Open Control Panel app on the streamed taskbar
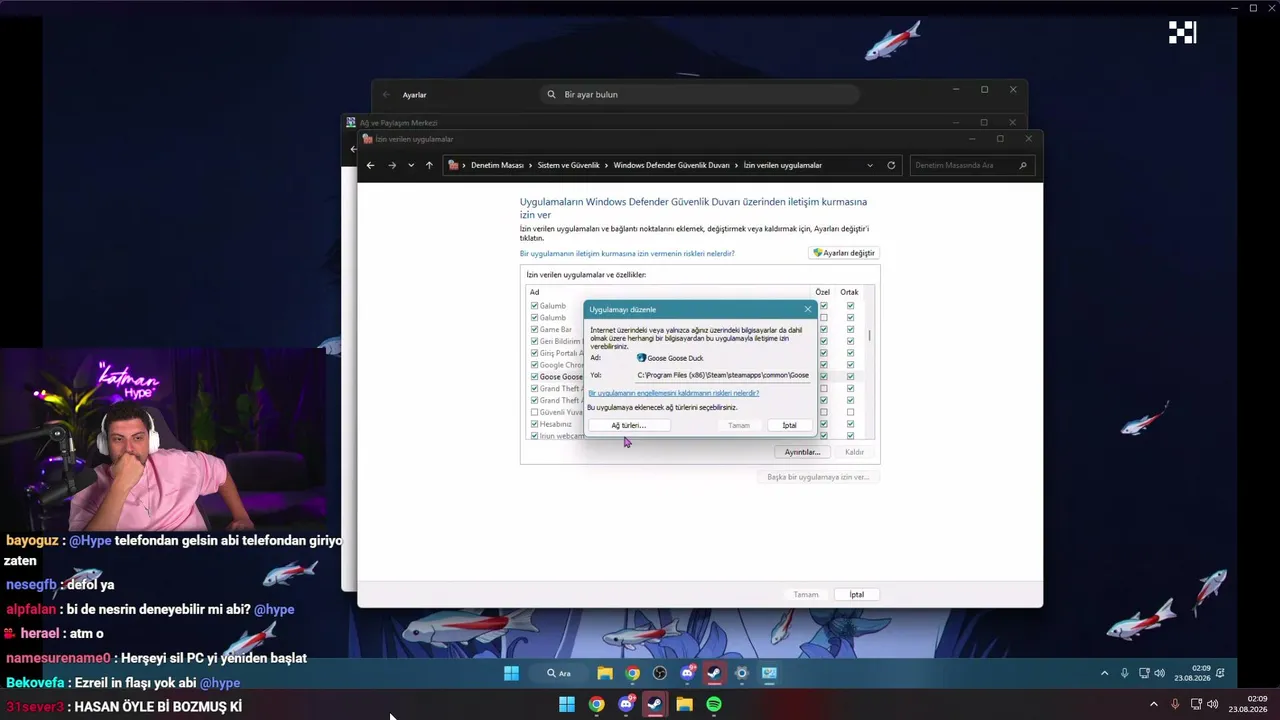The image size is (1280, 720). coord(769,673)
